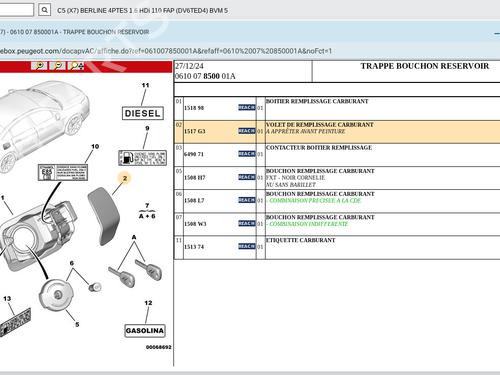Click in the search input field

point(16,10)
